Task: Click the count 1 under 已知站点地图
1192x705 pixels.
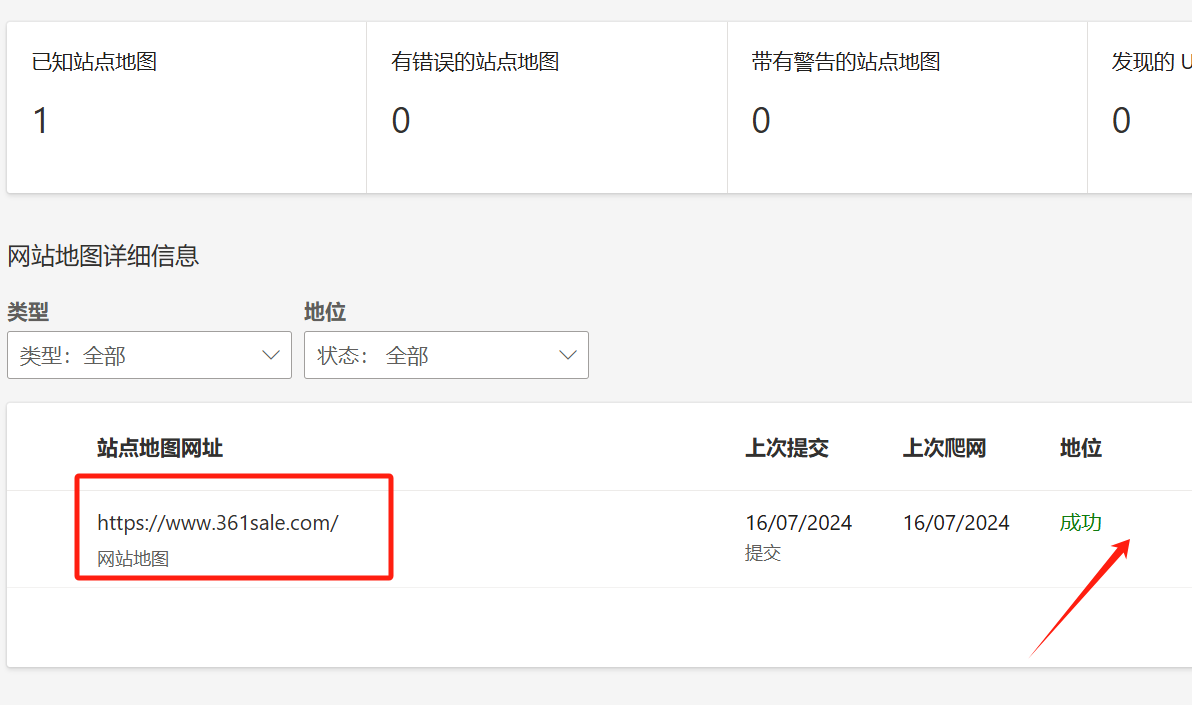Action: coord(40,121)
